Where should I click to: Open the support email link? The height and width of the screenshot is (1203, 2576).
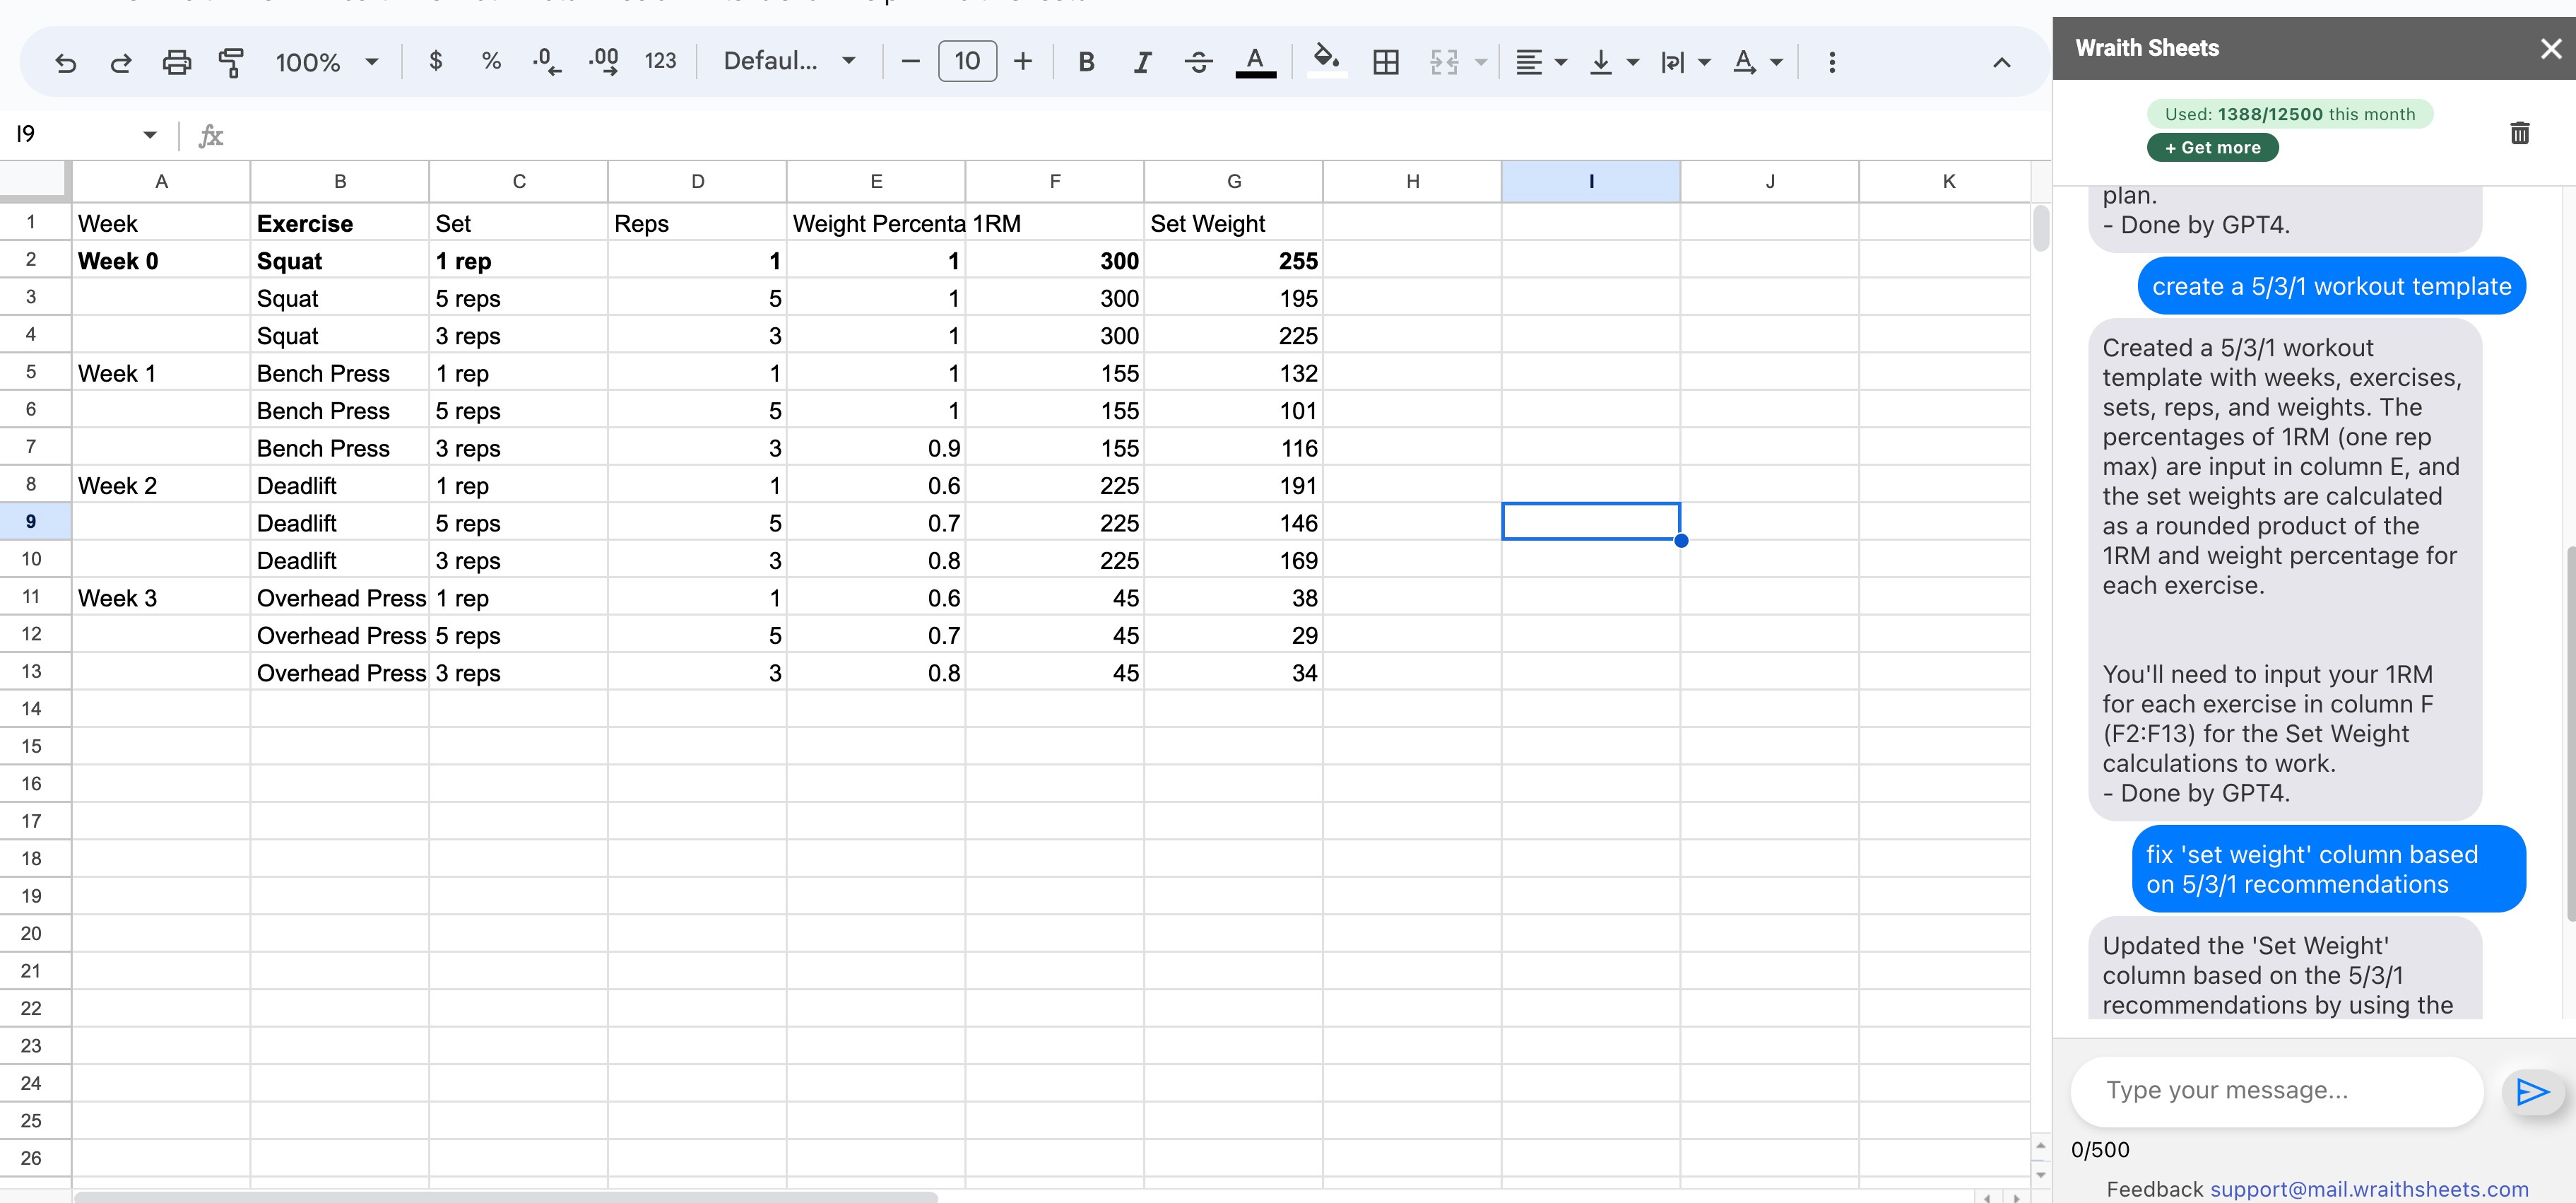pyautogui.click(x=2369, y=1188)
